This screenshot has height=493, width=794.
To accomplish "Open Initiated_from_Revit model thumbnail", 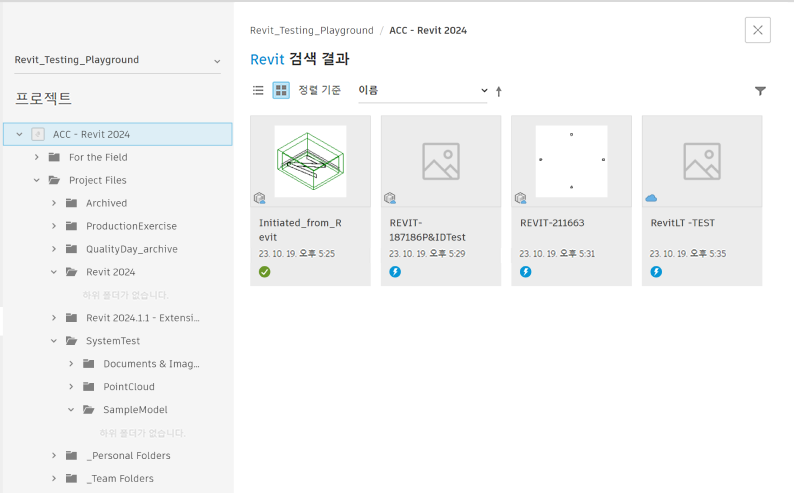I will pos(310,161).
